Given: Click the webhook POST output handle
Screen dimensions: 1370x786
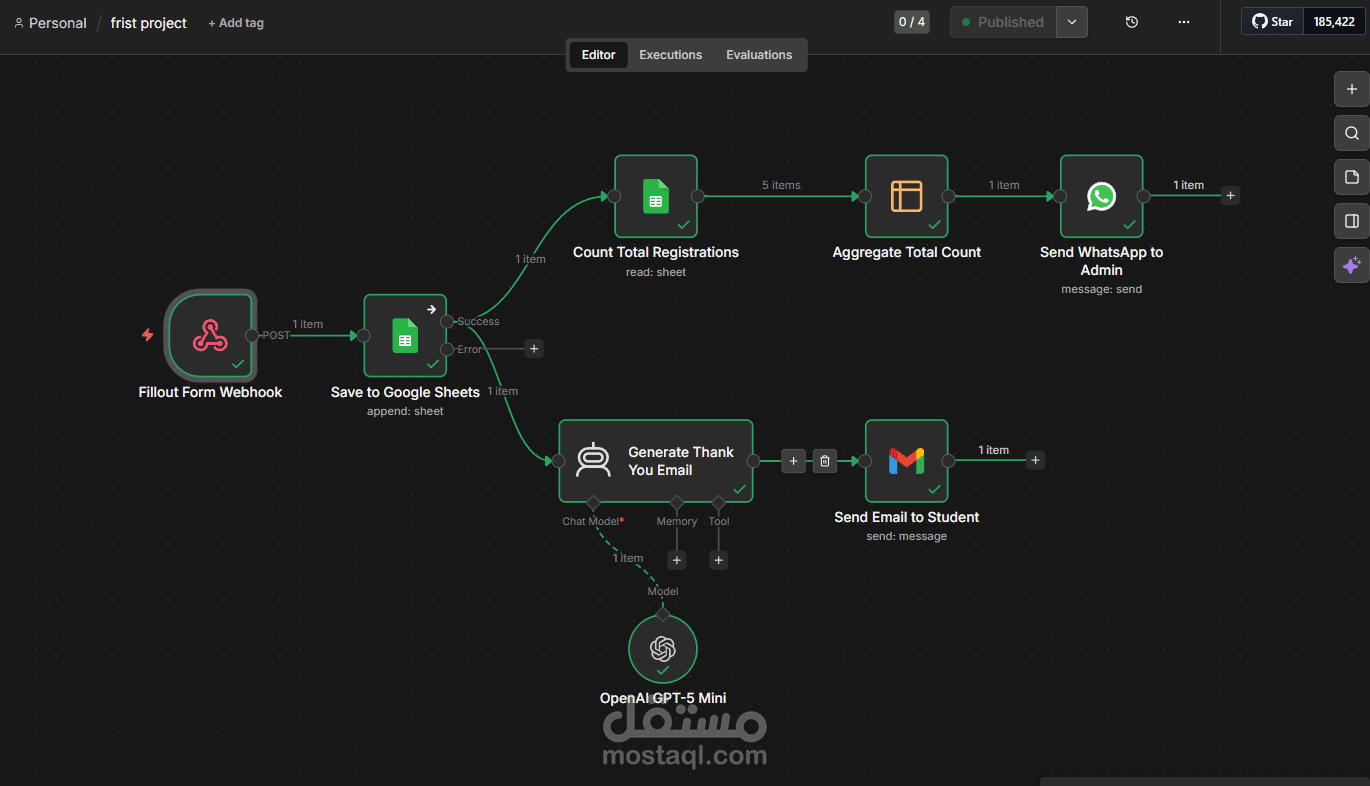Looking at the screenshot, I should tap(252, 335).
